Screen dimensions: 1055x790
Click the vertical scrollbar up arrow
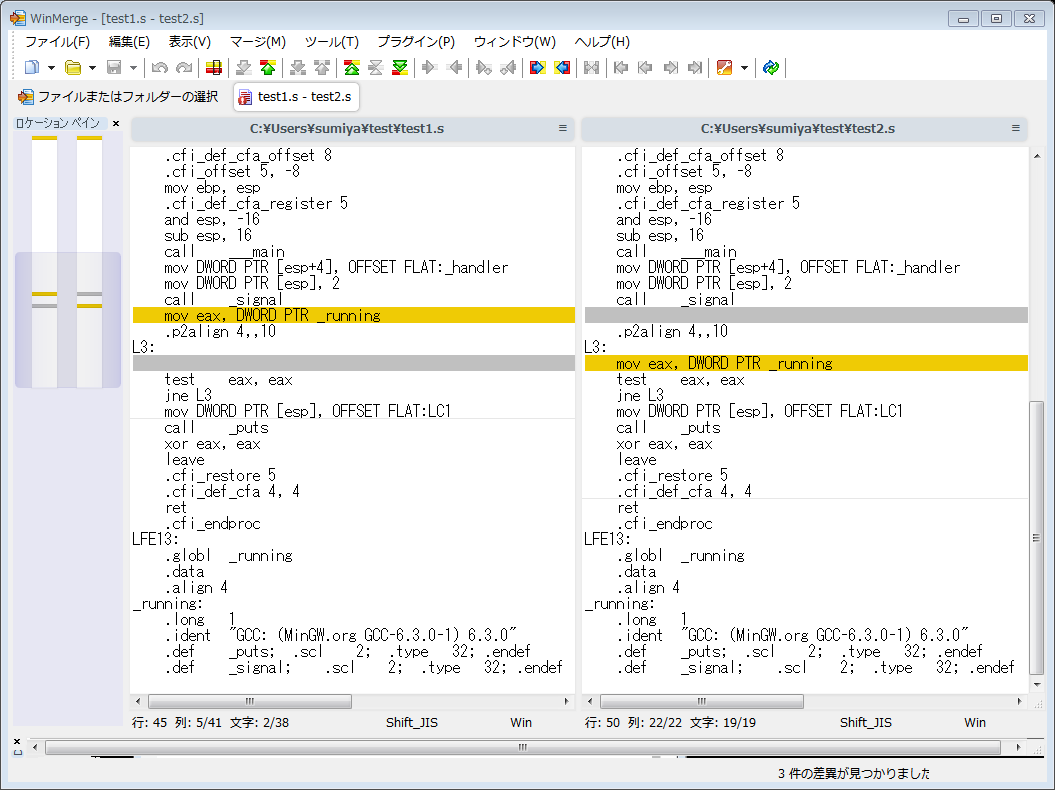pyautogui.click(x=1037, y=156)
